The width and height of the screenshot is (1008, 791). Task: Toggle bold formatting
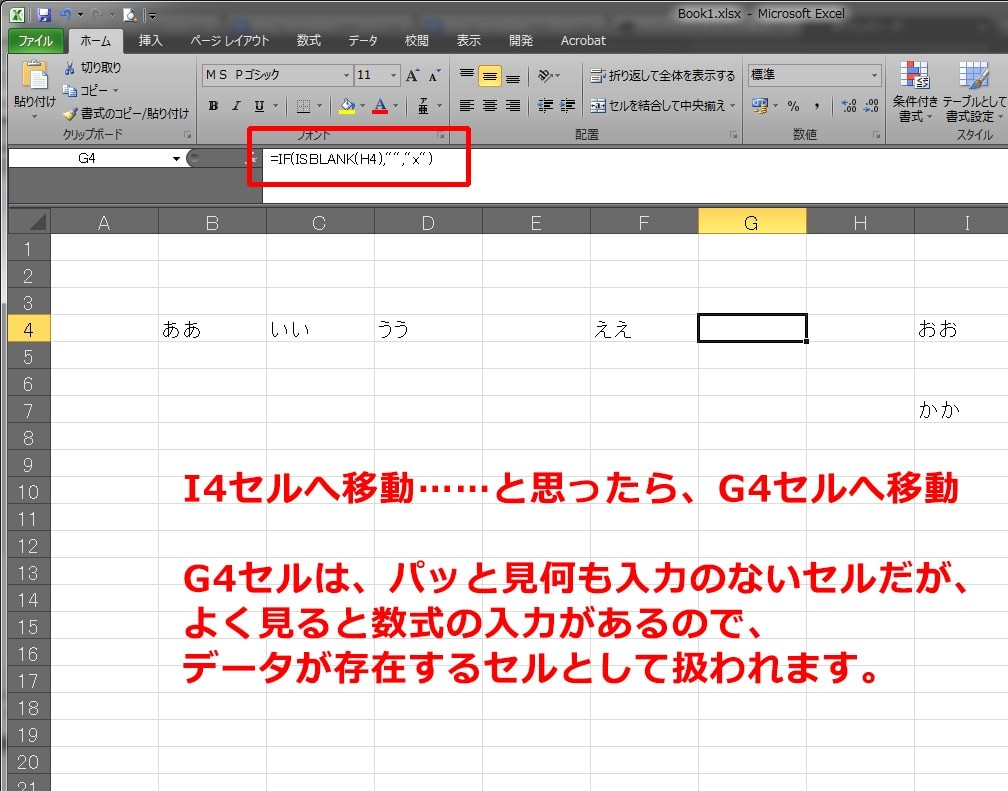[214, 105]
